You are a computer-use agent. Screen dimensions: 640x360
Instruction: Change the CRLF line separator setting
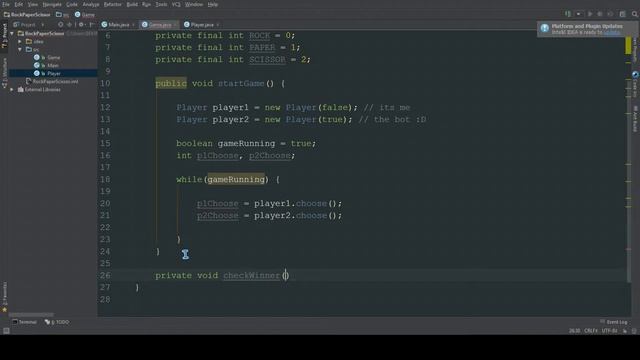point(591,331)
